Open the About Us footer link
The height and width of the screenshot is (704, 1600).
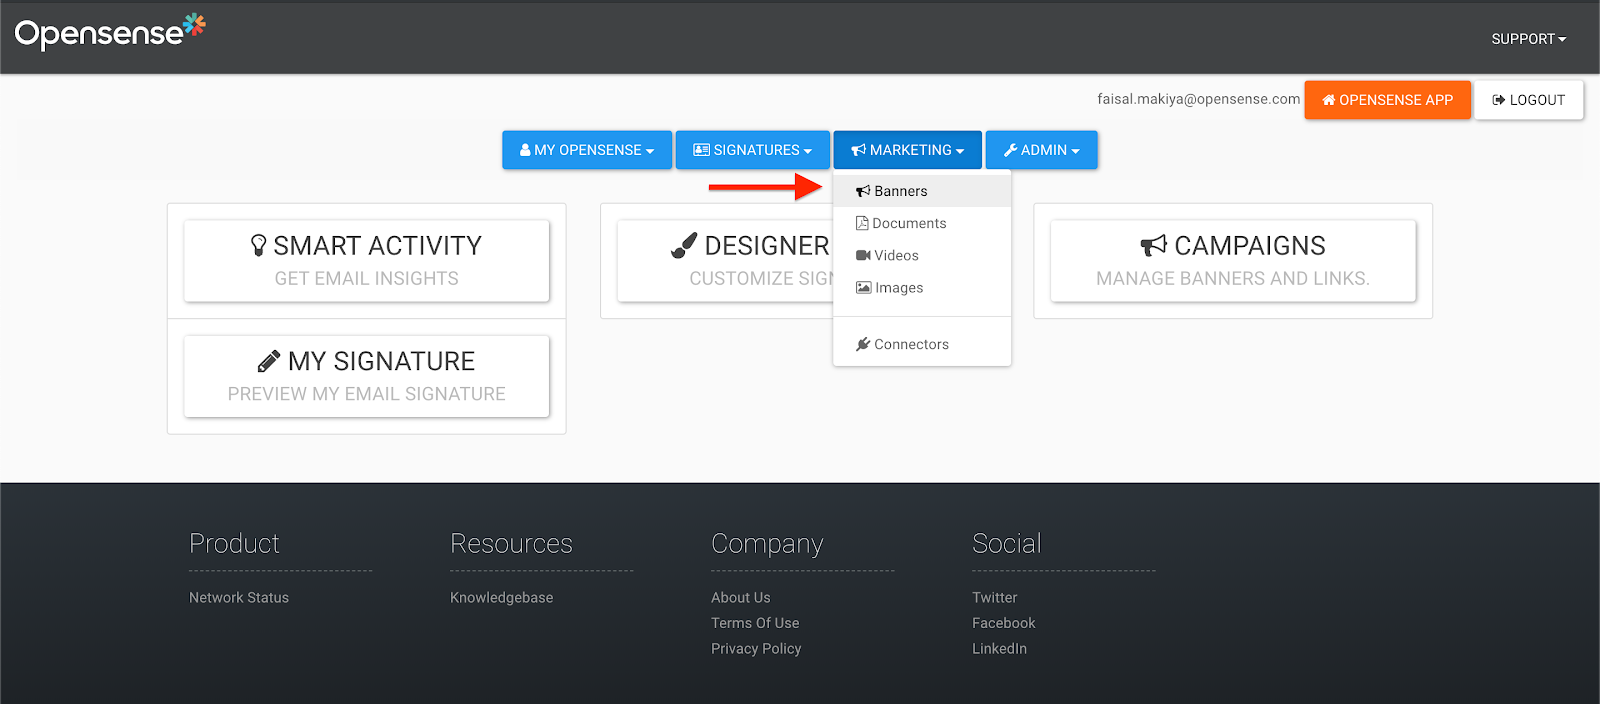741,597
